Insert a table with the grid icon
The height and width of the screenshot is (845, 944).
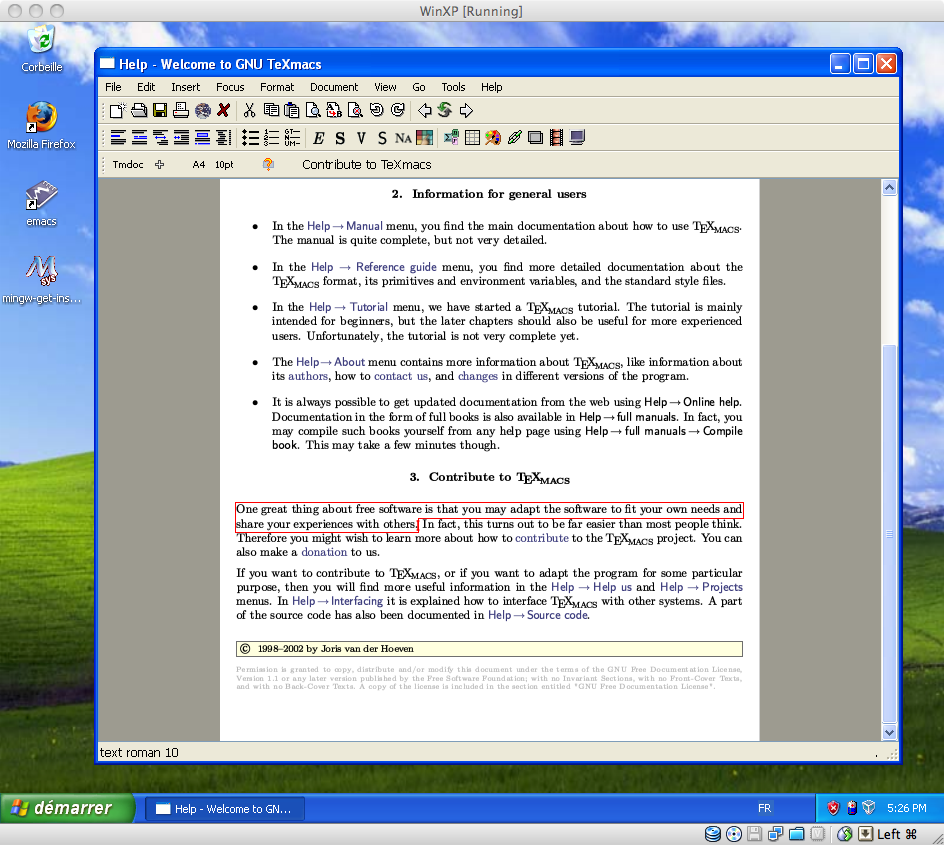(473, 138)
